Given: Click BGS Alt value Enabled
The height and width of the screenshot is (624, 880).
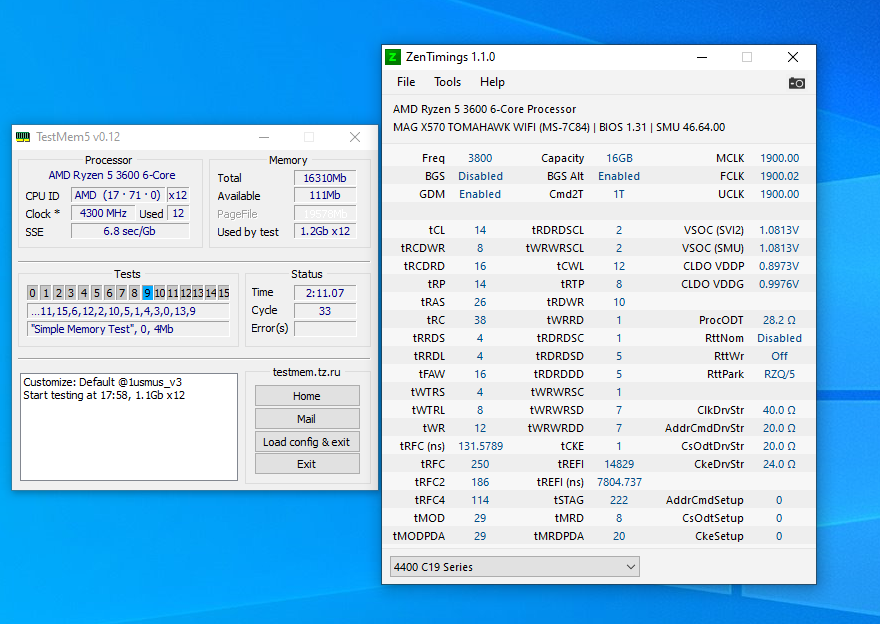Looking at the screenshot, I should 619,176.
